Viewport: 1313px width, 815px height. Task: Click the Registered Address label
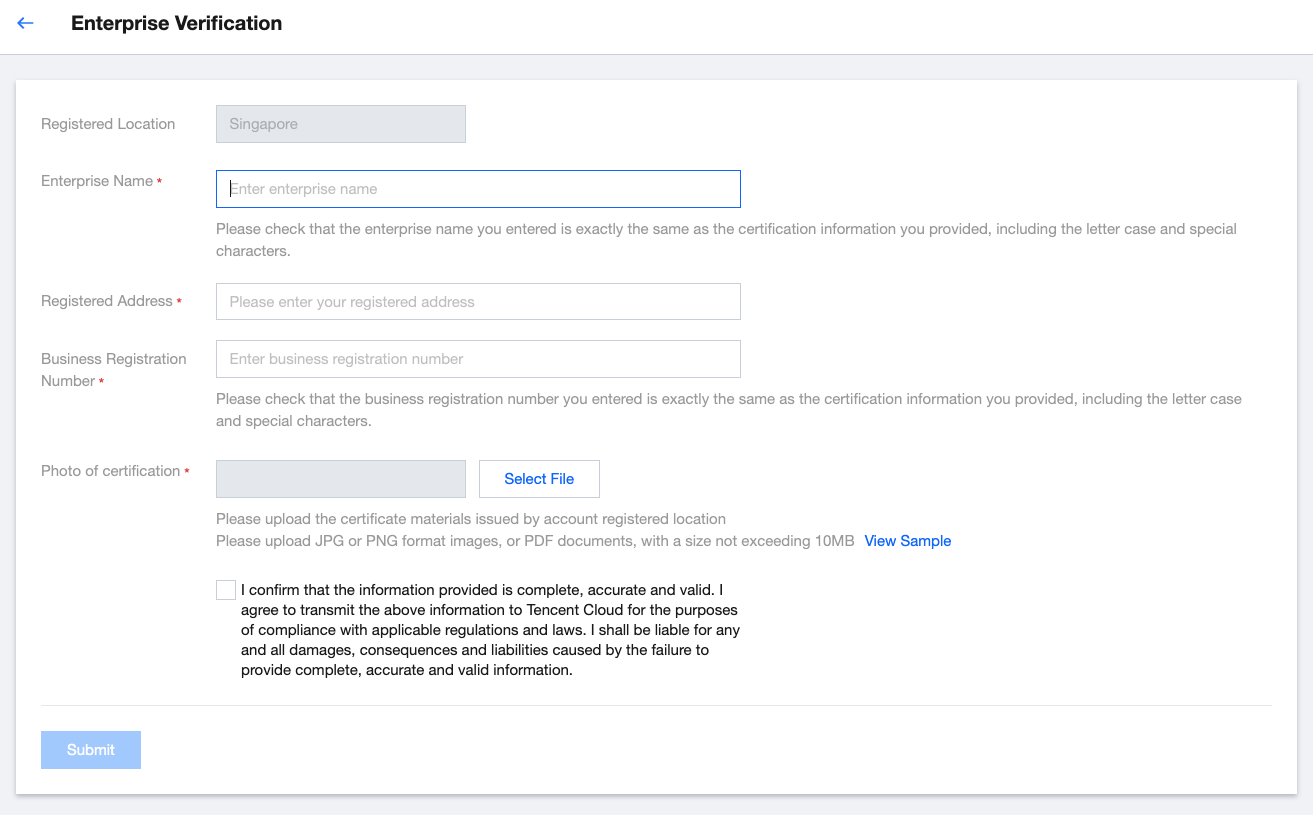tap(107, 301)
